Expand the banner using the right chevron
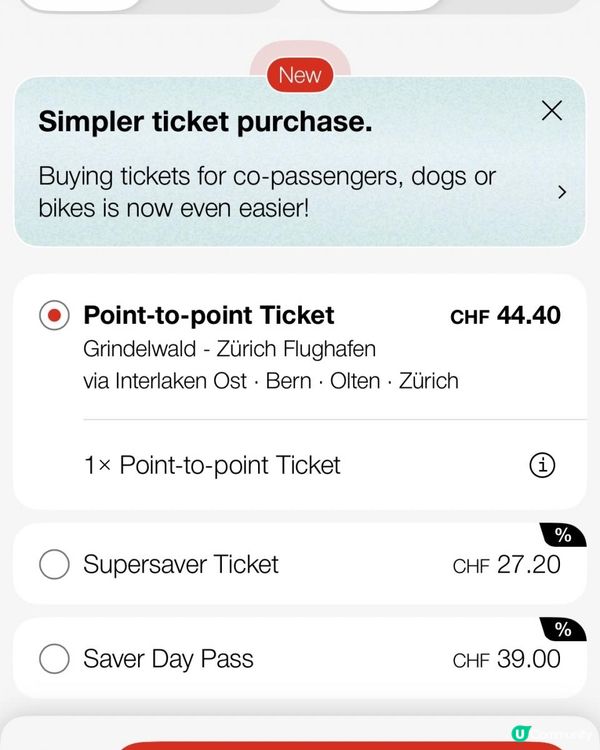Image resolution: width=600 pixels, height=750 pixels. [x=562, y=192]
